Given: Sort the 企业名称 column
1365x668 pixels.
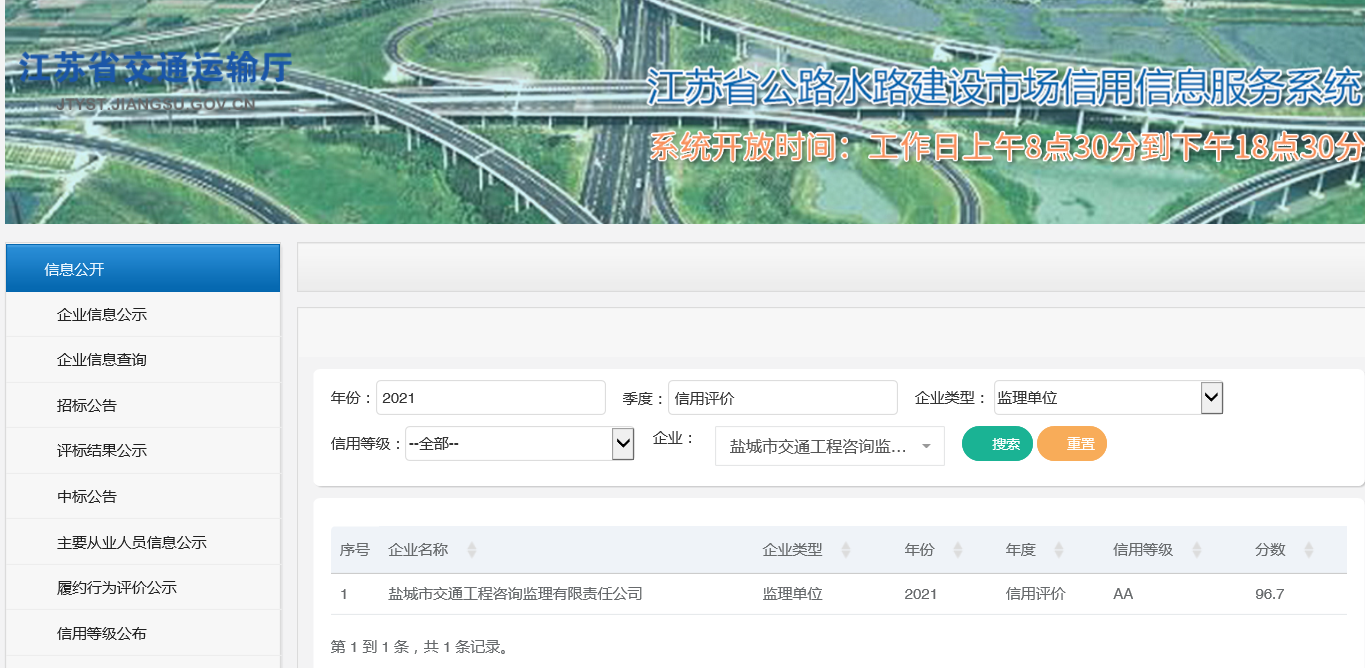Looking at the screenshot, I should pyautogui.click(x=472, y=549).
